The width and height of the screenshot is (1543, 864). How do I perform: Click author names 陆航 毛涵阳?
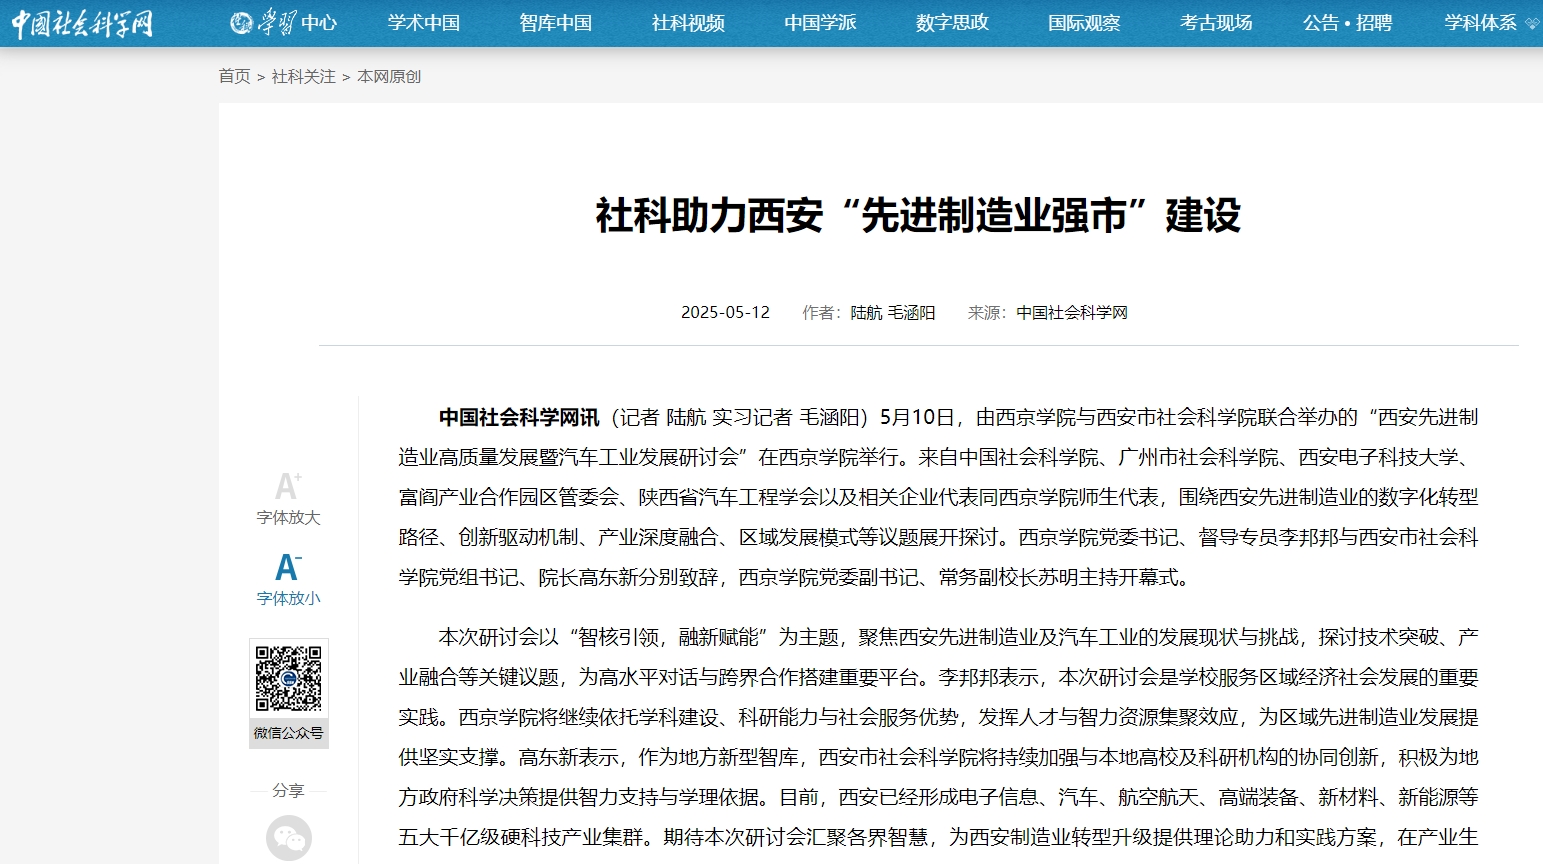[893, 312]
